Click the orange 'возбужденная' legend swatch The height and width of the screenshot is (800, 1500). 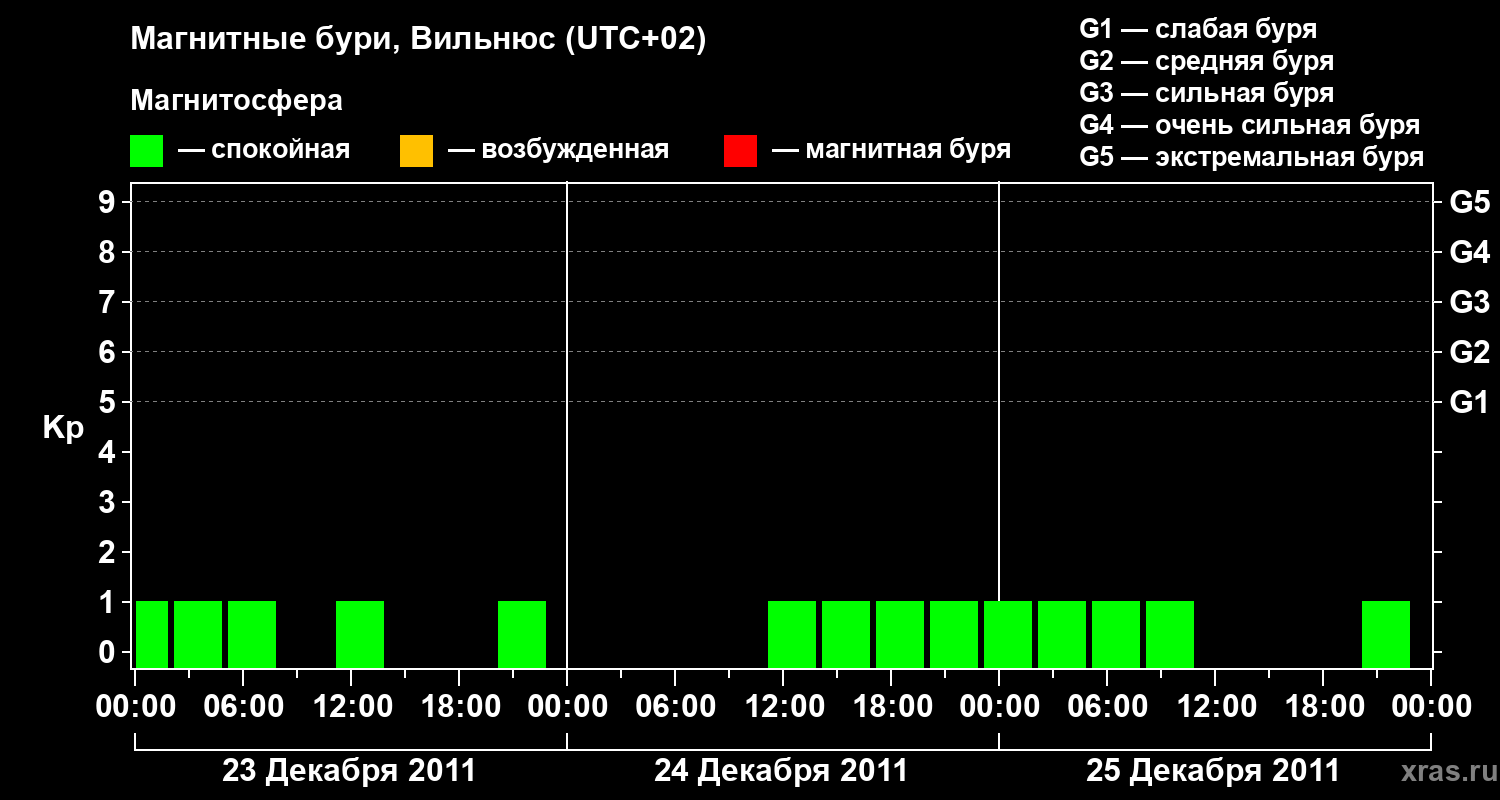416,150
